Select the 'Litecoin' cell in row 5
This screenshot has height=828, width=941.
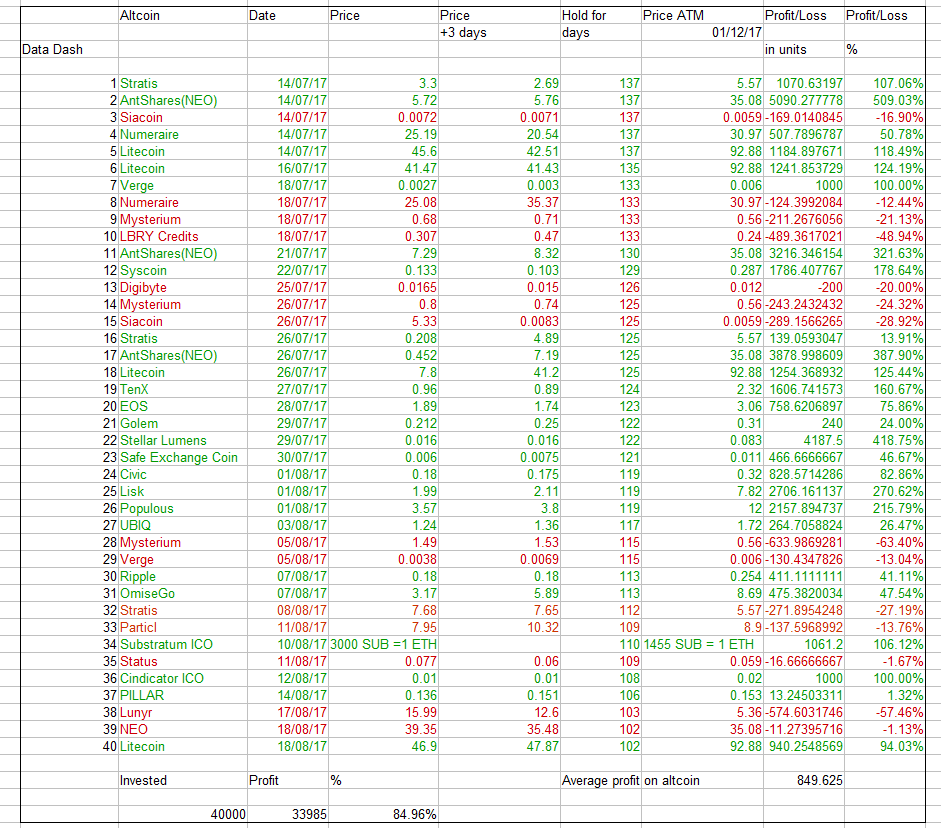coord(183,151)
